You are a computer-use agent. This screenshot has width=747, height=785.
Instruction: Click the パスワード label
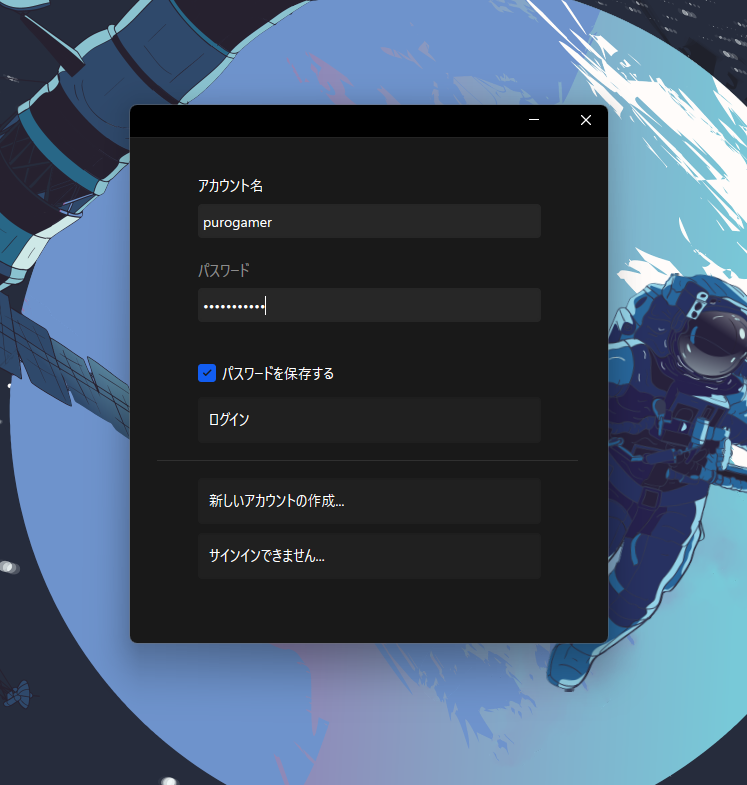(224, 270)
